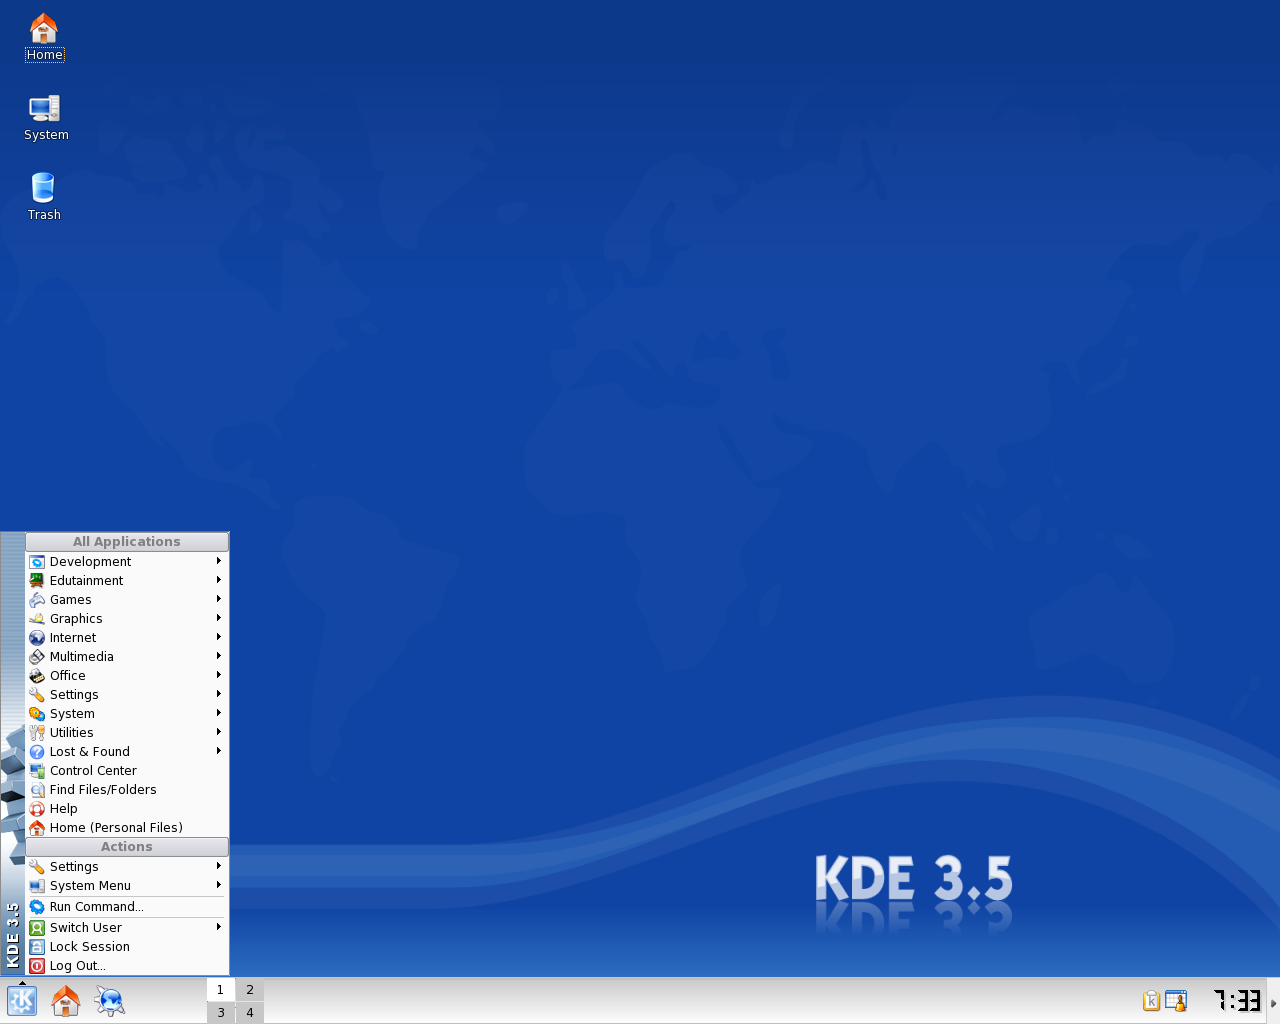Open Settings under All Applications

(127, 695)
